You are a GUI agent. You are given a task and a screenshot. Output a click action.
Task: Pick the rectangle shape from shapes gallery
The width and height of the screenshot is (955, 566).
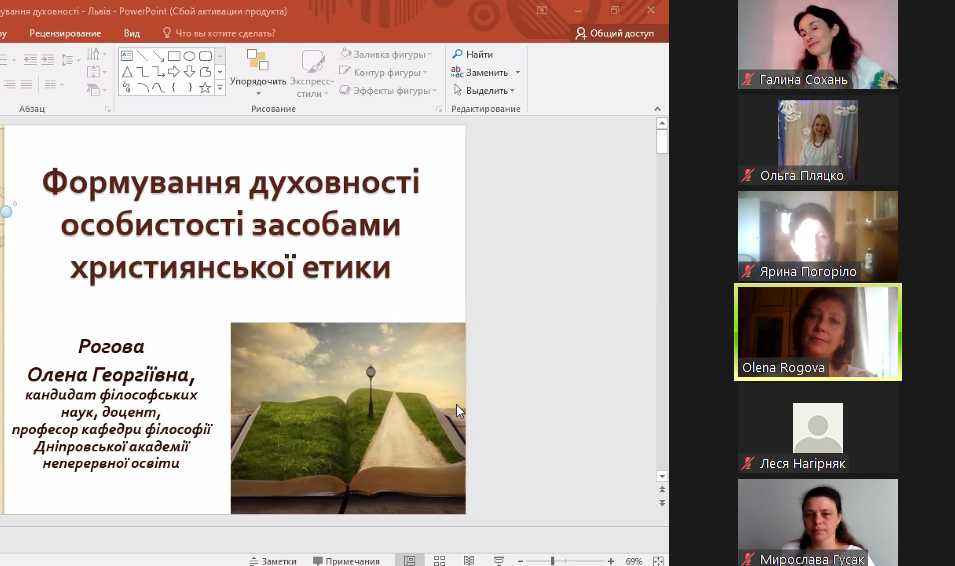[x=174, y=56]
